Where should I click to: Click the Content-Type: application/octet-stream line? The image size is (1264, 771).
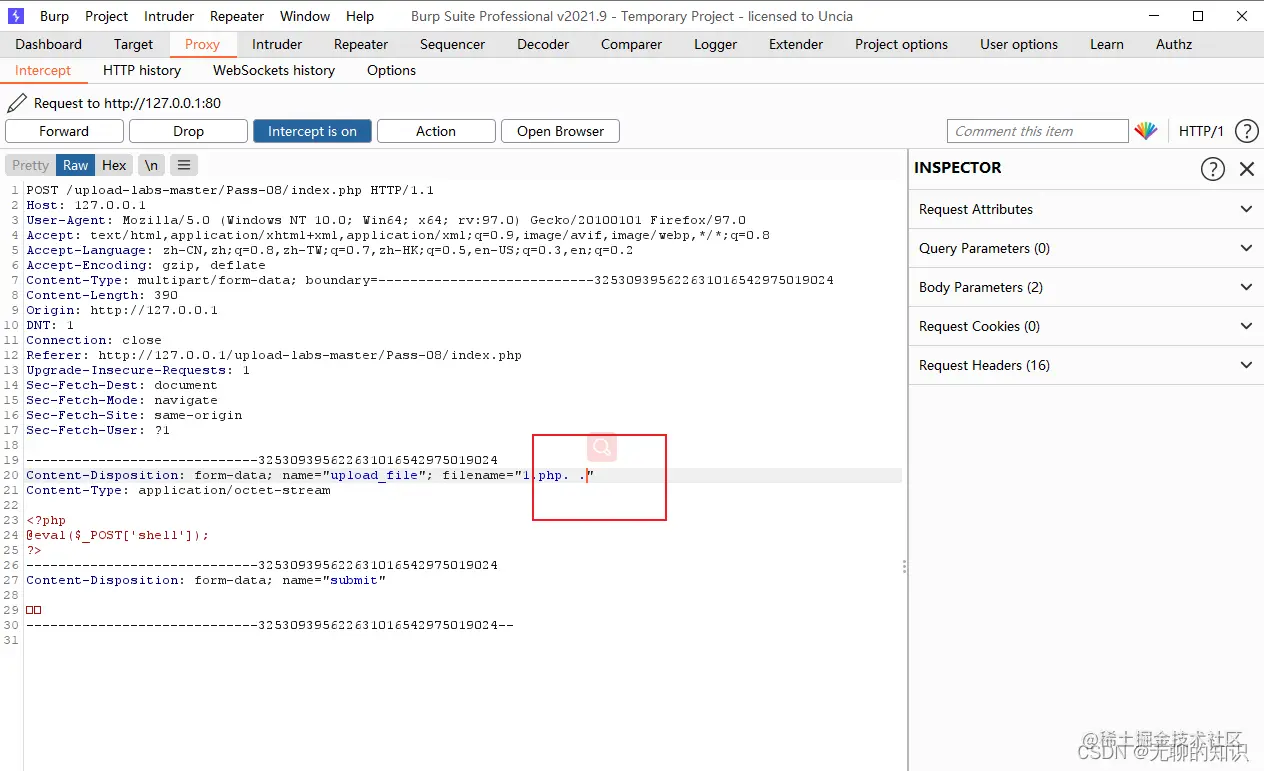tap(178, 490)
